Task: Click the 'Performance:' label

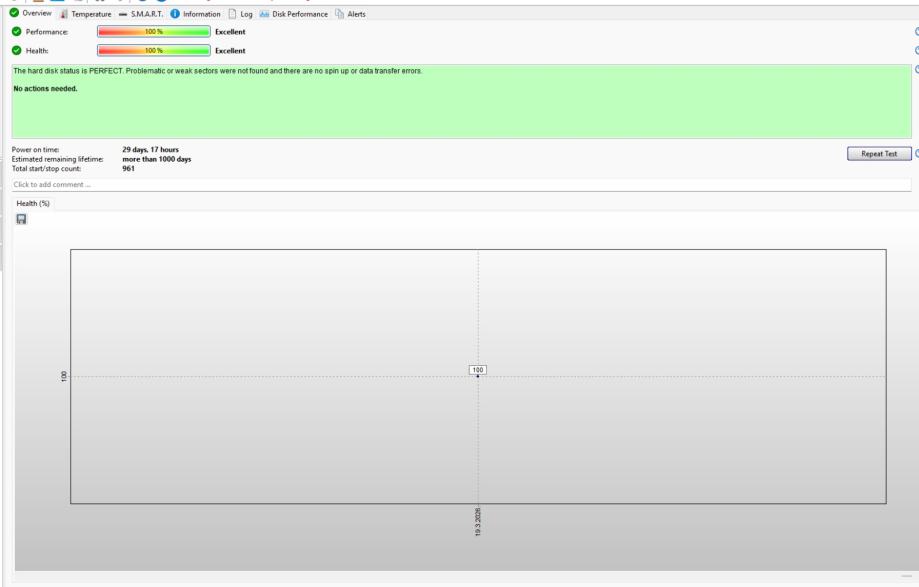Action: (x=47, y=32)
